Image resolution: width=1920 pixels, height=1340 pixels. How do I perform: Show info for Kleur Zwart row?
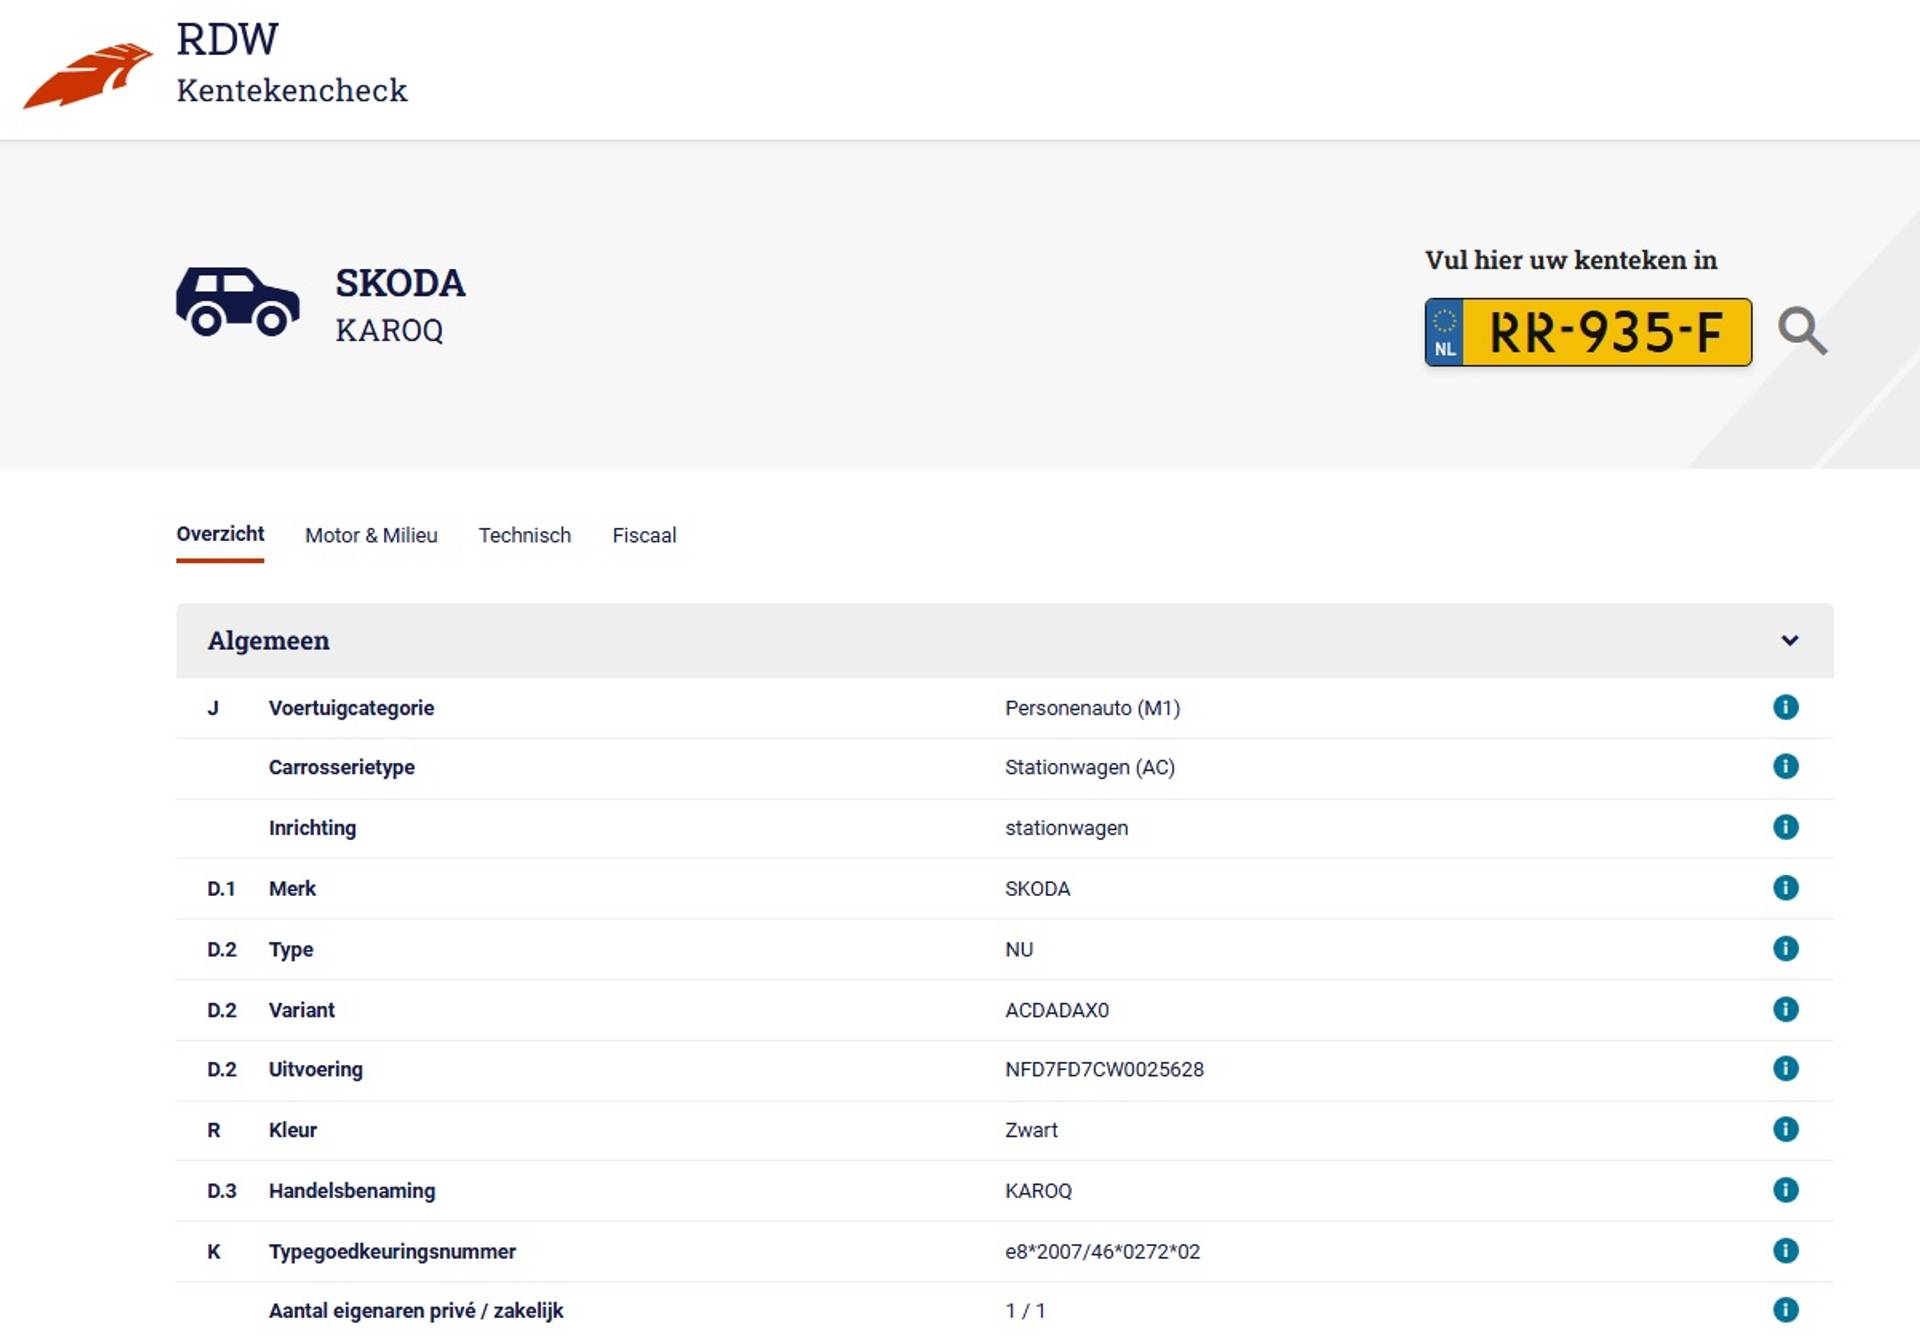(x=1785, y=1129)
